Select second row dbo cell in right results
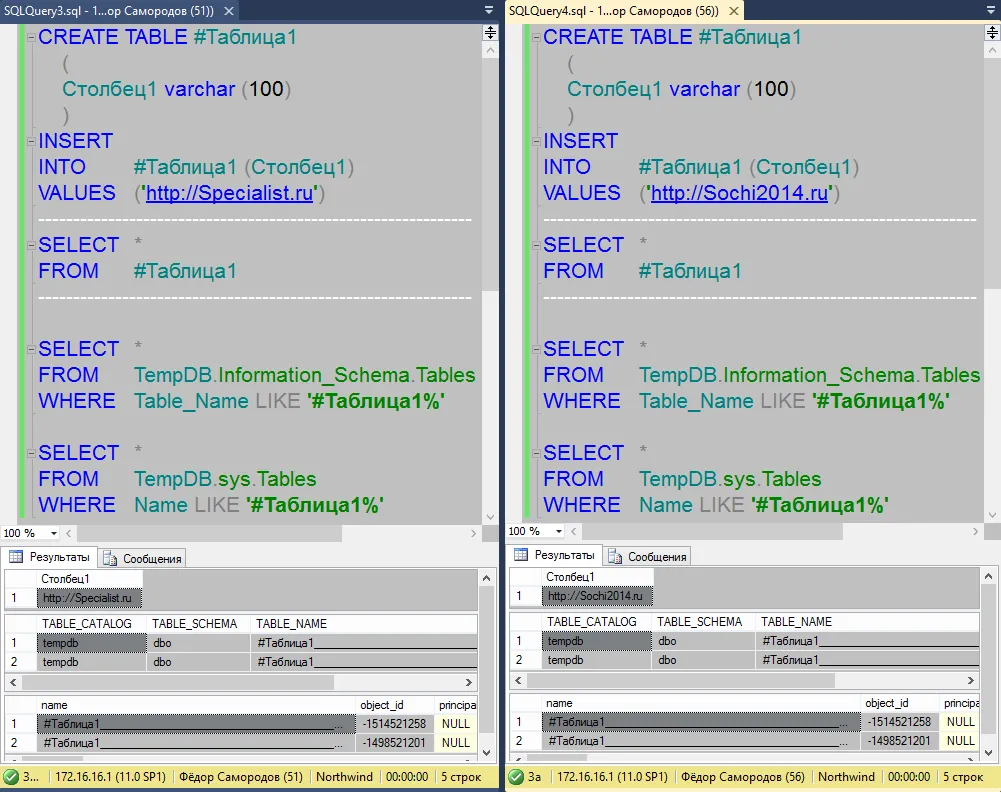The image size is (1001, 792). 703,660
